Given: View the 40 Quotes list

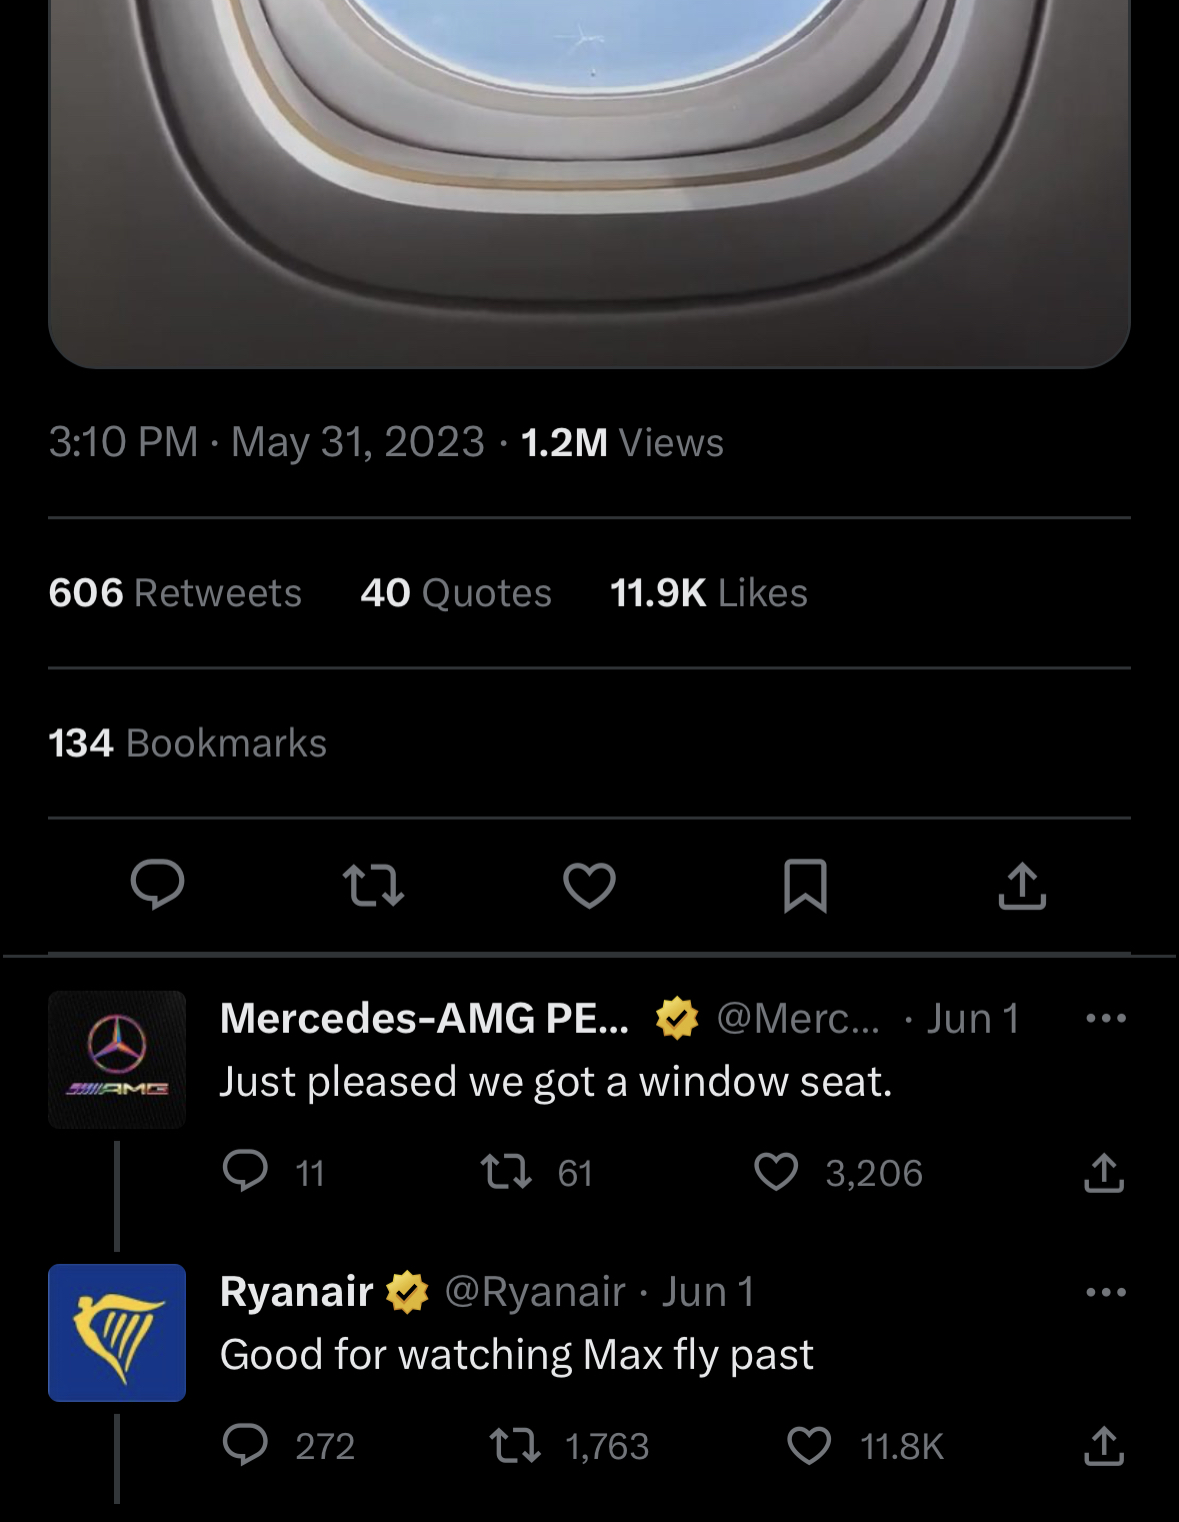Looking at the screenshot, I should click(456, 593).
